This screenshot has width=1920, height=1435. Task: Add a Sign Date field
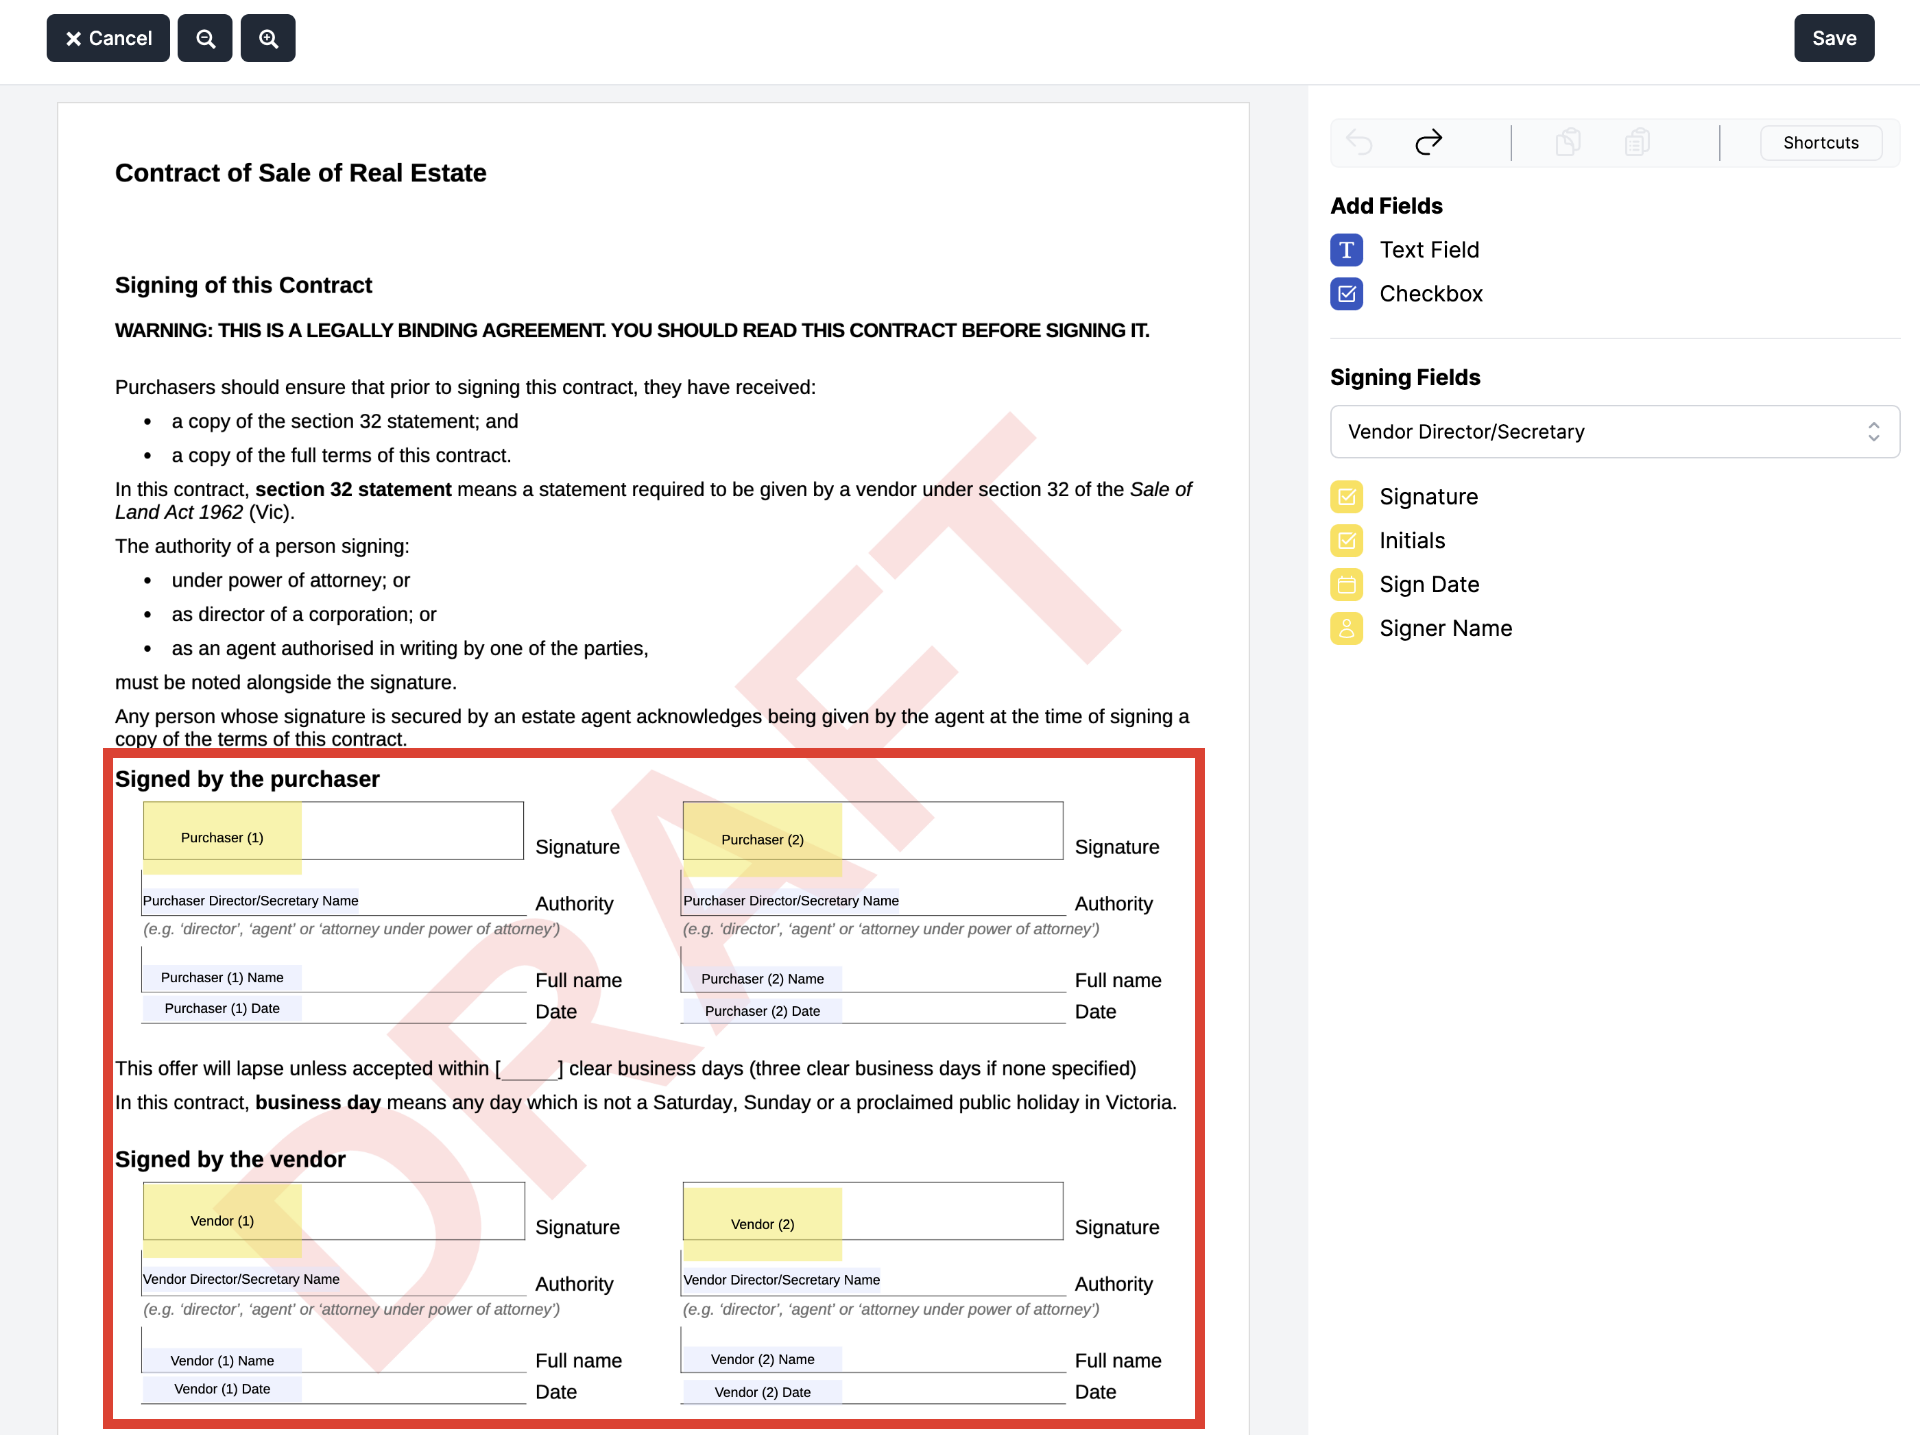[1428, 585]
